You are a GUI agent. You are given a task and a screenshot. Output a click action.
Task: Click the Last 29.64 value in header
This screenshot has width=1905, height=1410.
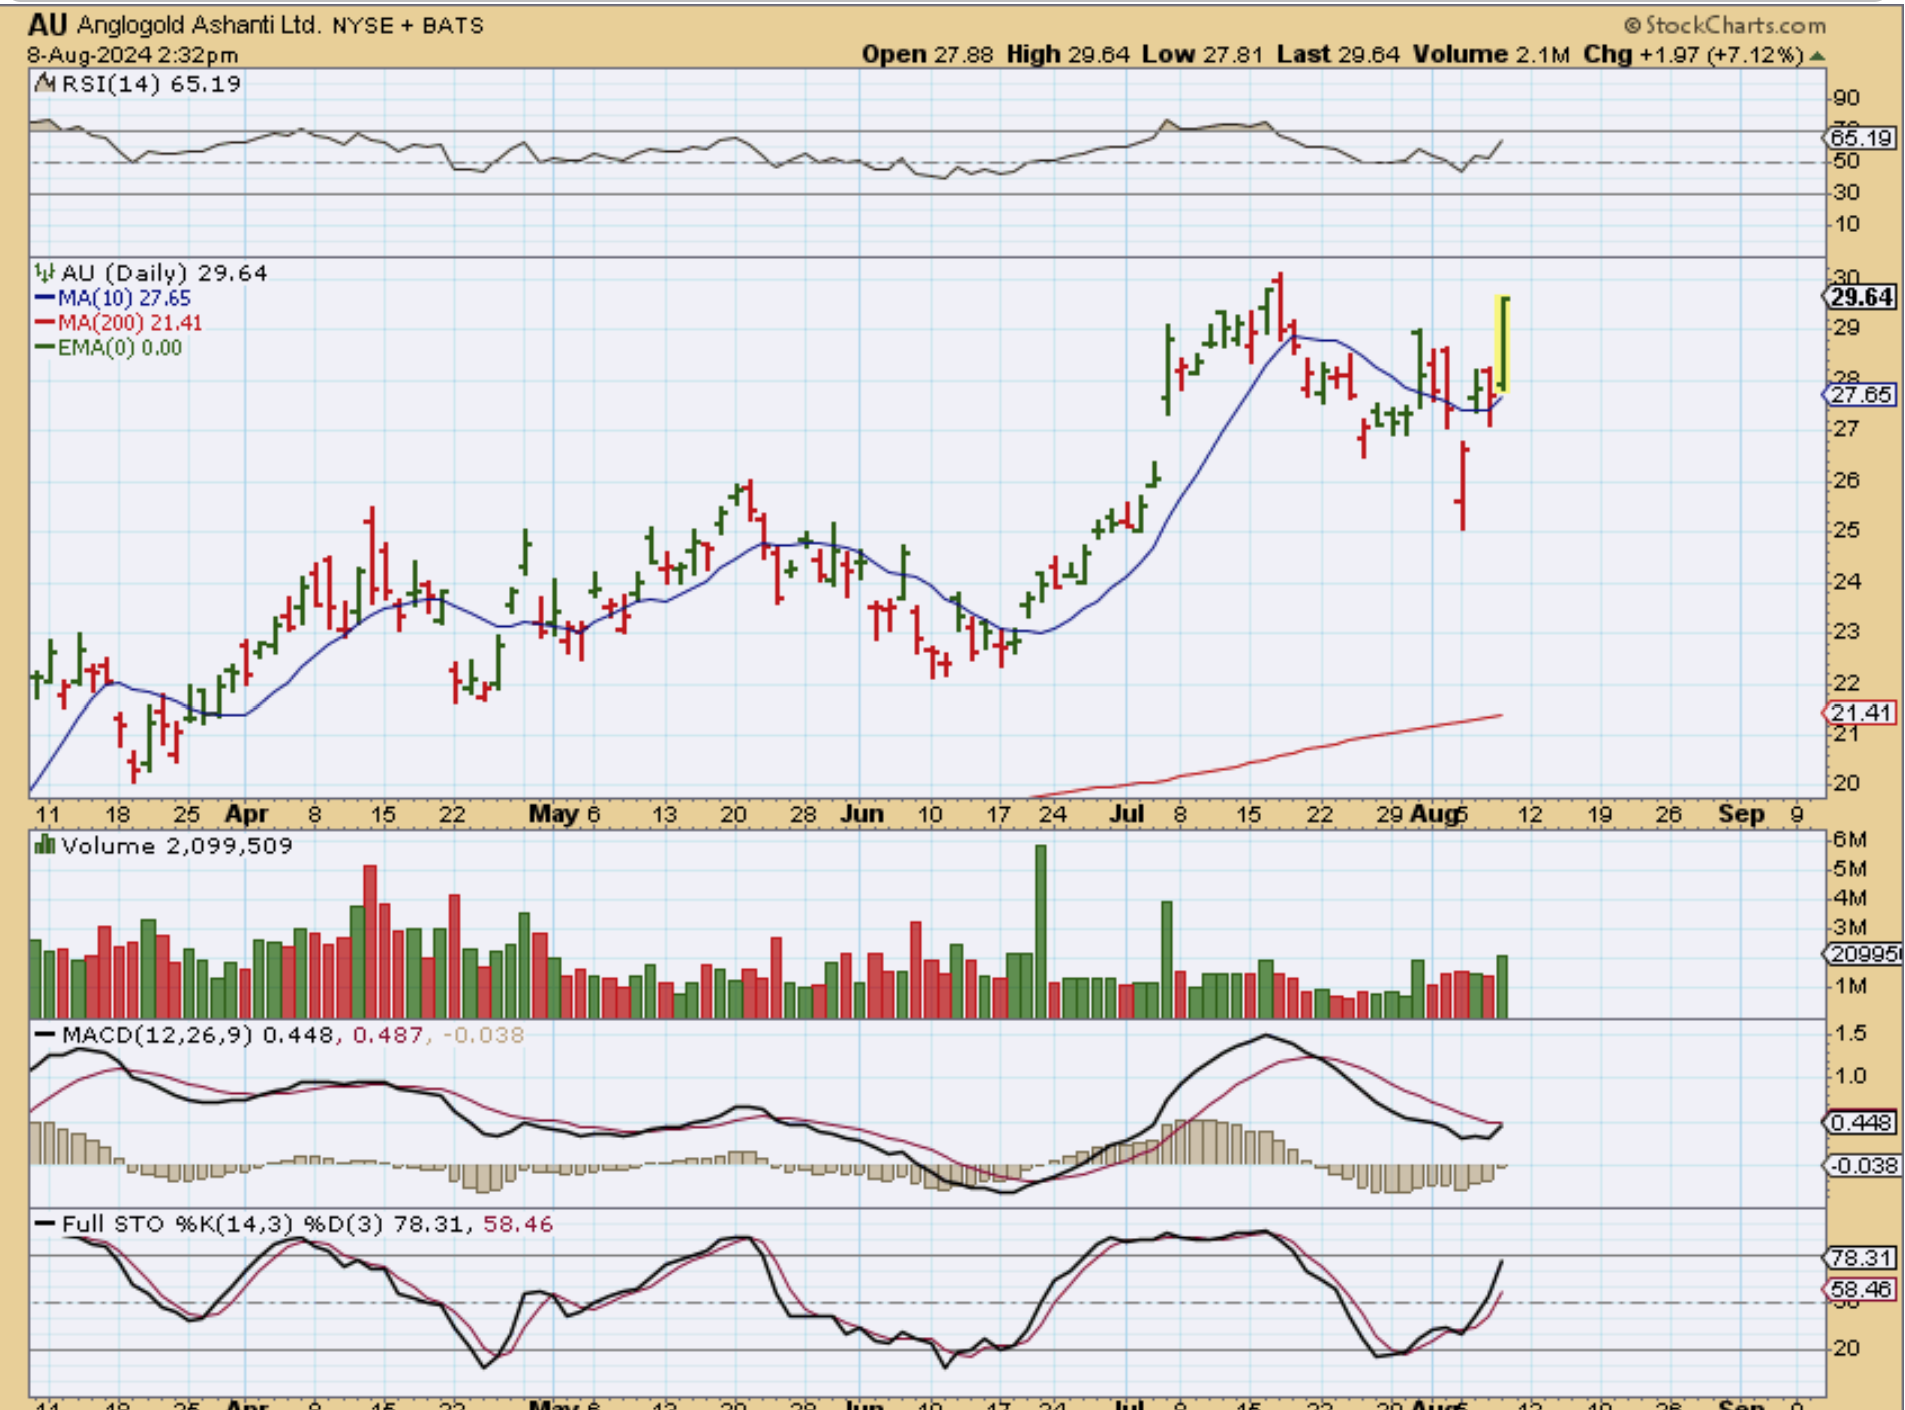click(x=1338, y=55)
